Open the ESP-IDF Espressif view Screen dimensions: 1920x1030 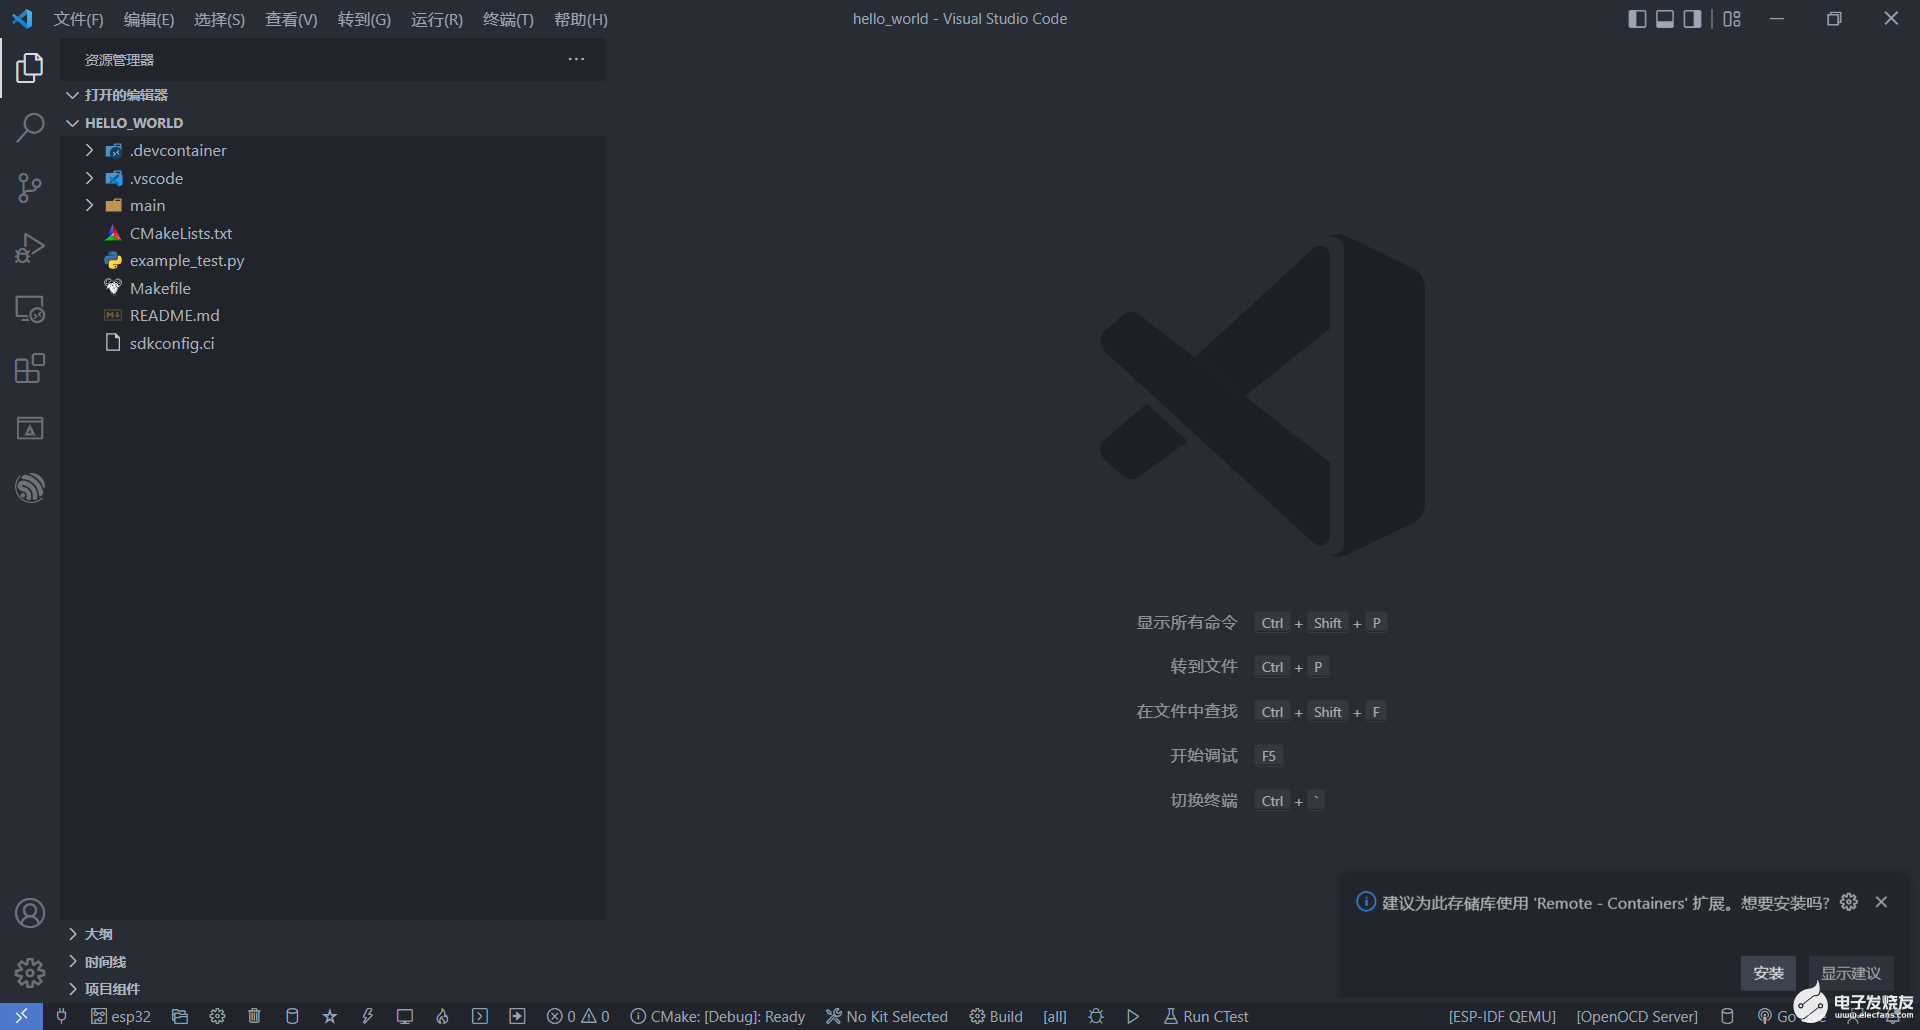[30, 488]
